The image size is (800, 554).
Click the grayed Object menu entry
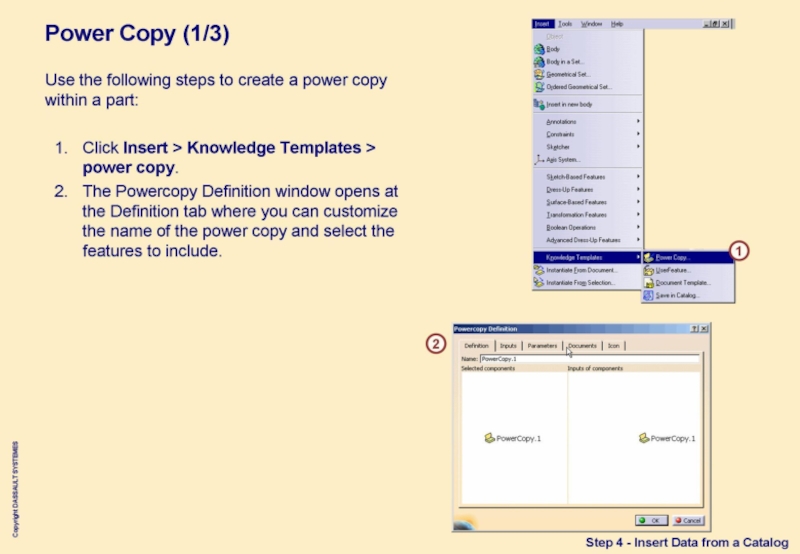(x=555, y=37)
